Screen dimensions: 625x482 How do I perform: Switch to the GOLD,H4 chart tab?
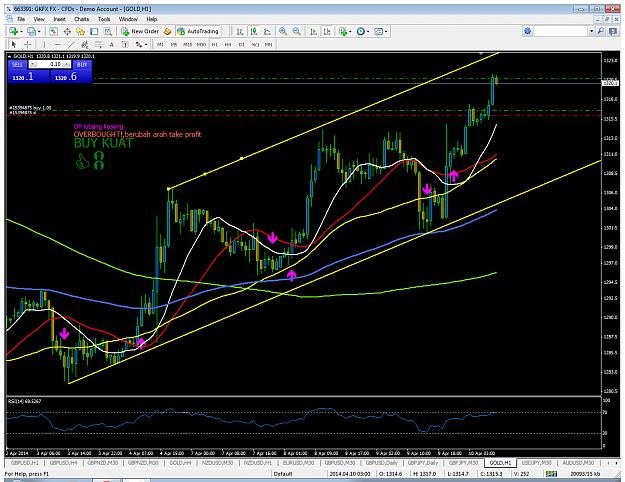181,463
